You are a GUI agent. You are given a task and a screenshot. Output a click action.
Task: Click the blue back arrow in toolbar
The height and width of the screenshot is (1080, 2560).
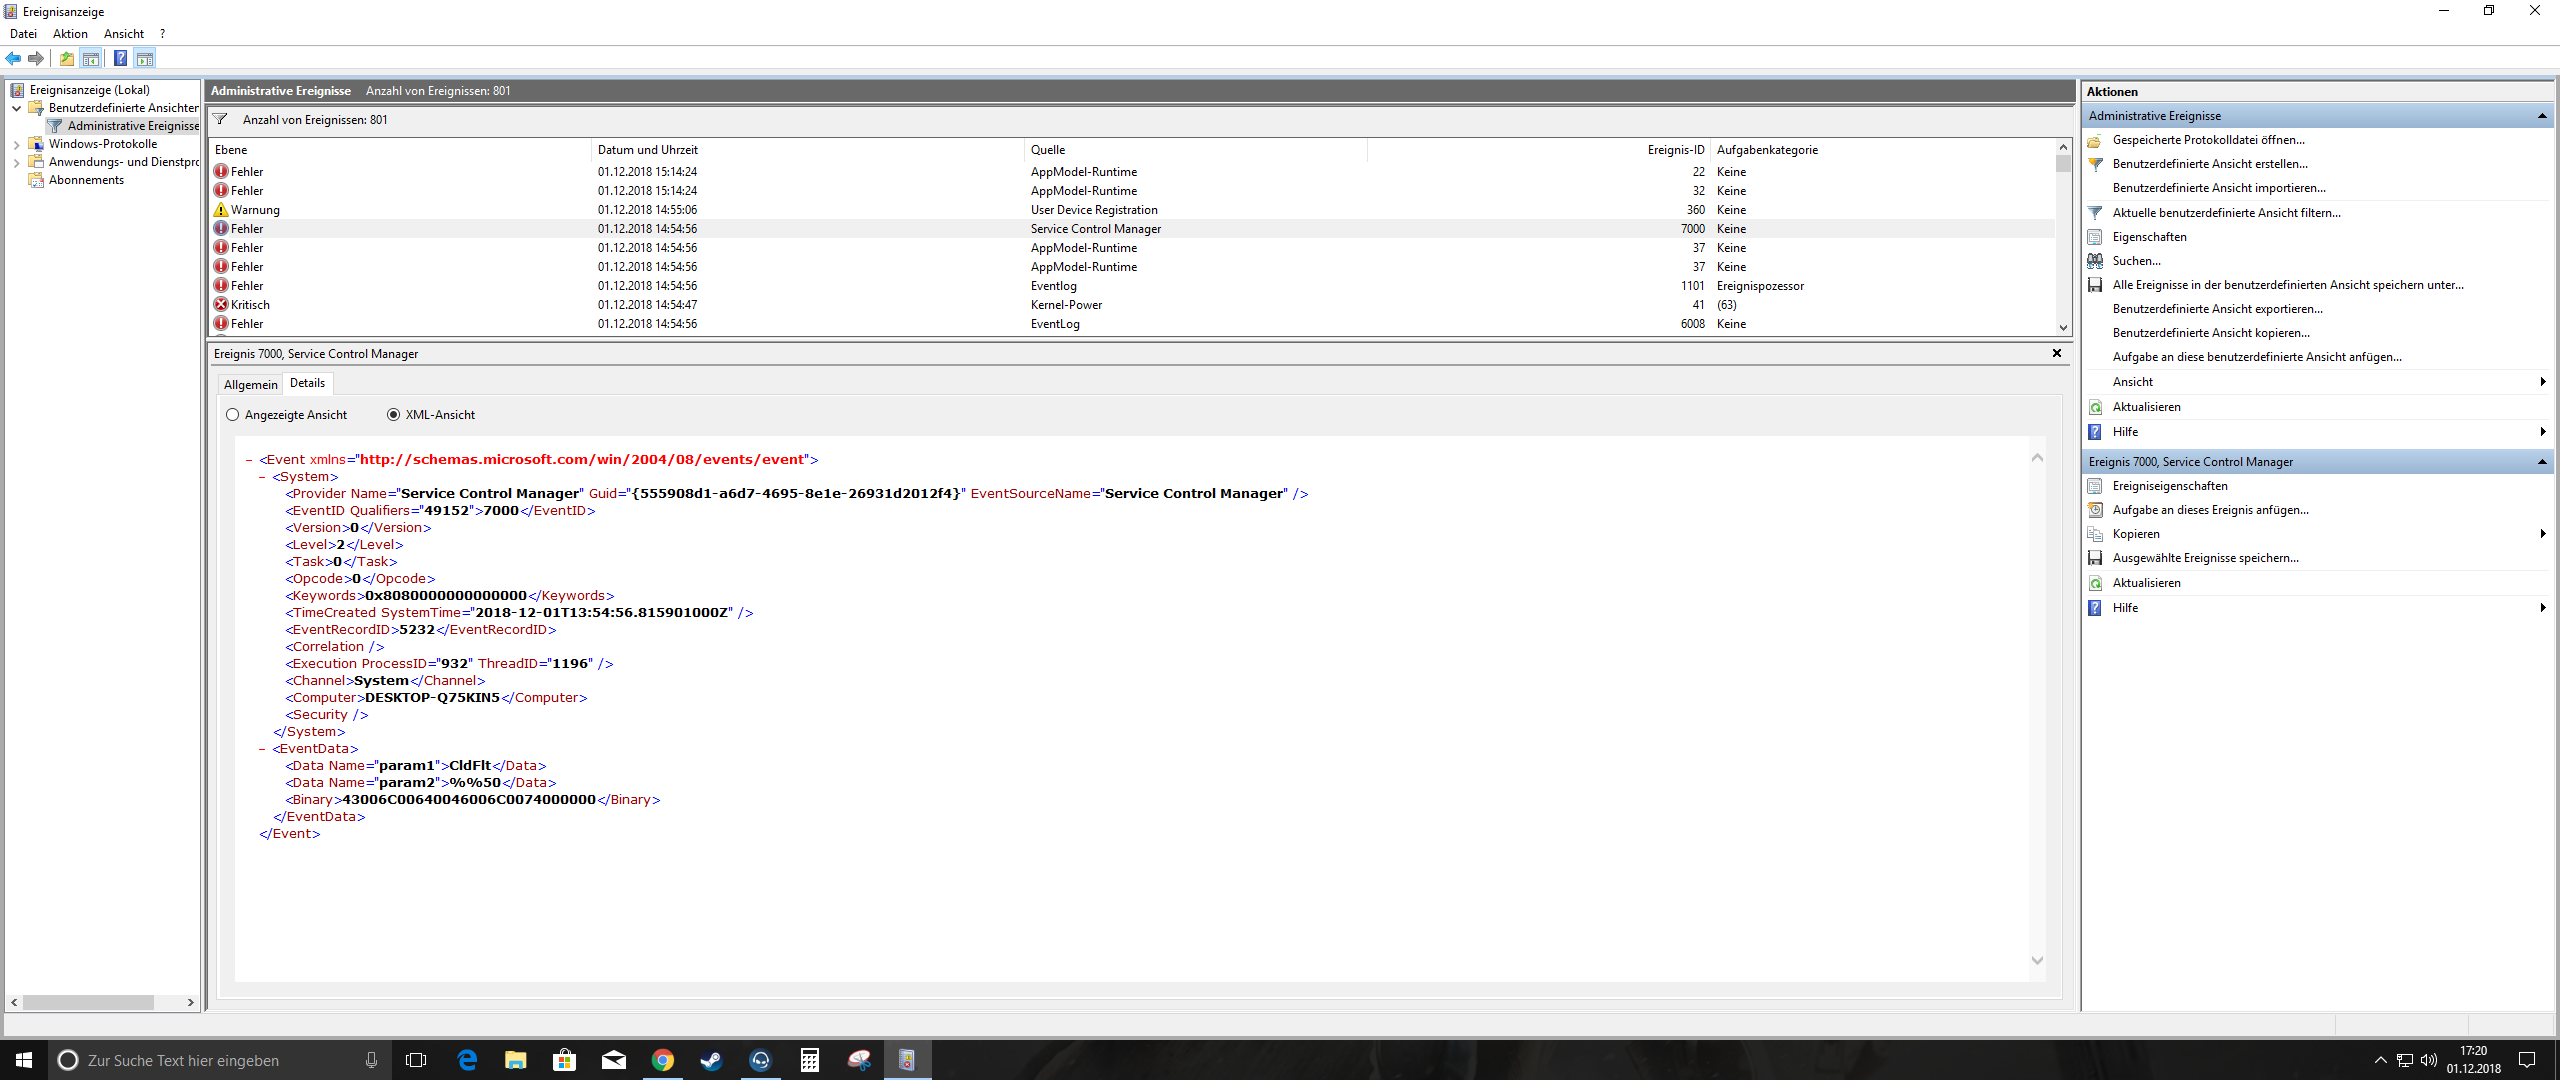(13, 59)
